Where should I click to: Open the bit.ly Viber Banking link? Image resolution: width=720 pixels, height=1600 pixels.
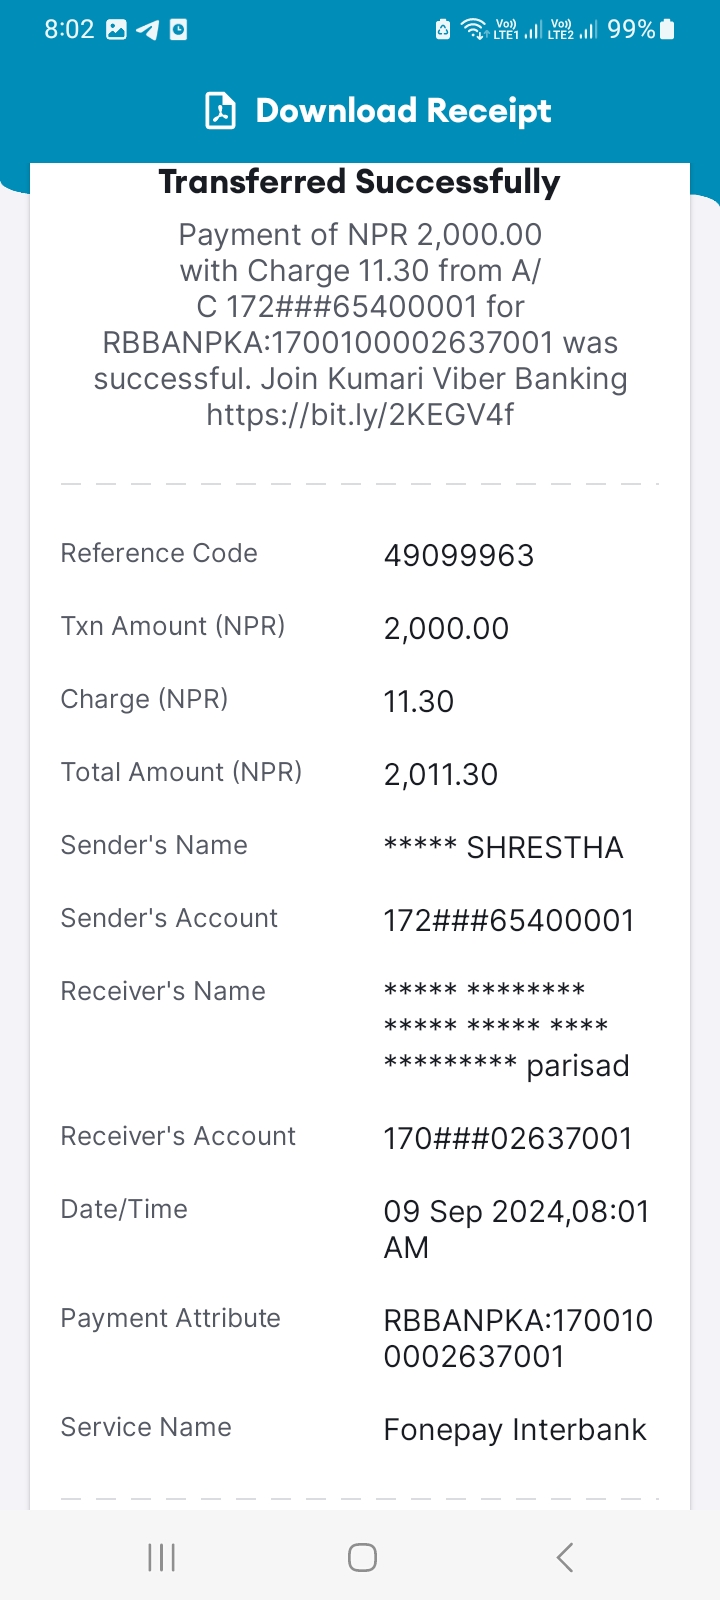click(360, 414)
